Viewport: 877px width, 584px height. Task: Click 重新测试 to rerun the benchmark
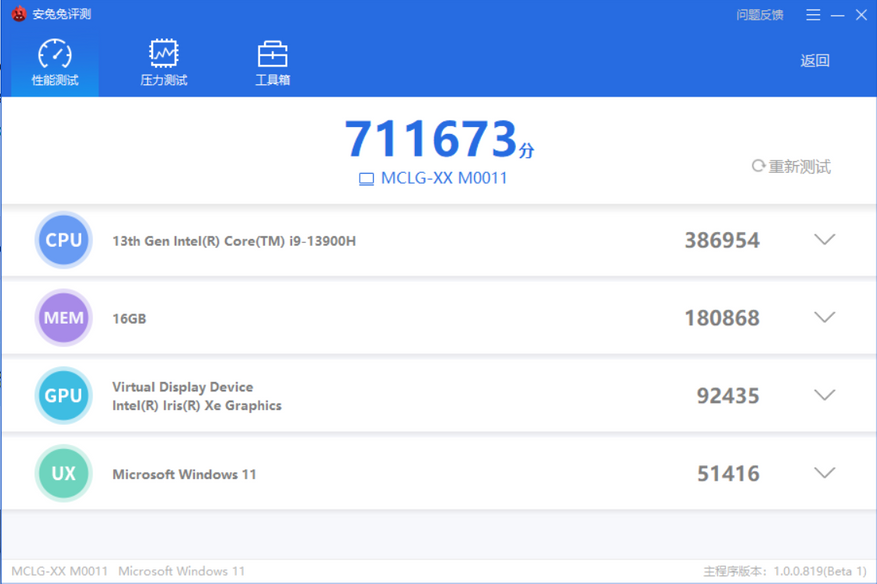point(799,167)
